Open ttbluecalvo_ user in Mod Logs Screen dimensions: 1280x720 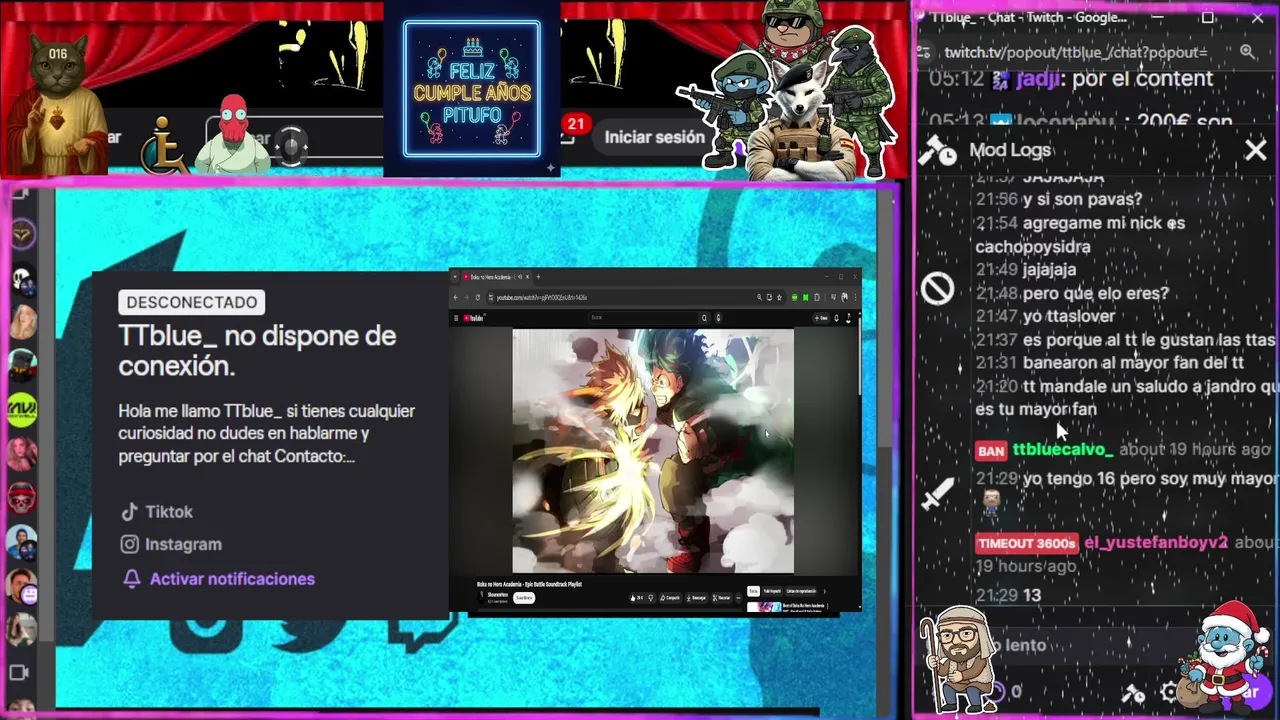(1062, 450)
